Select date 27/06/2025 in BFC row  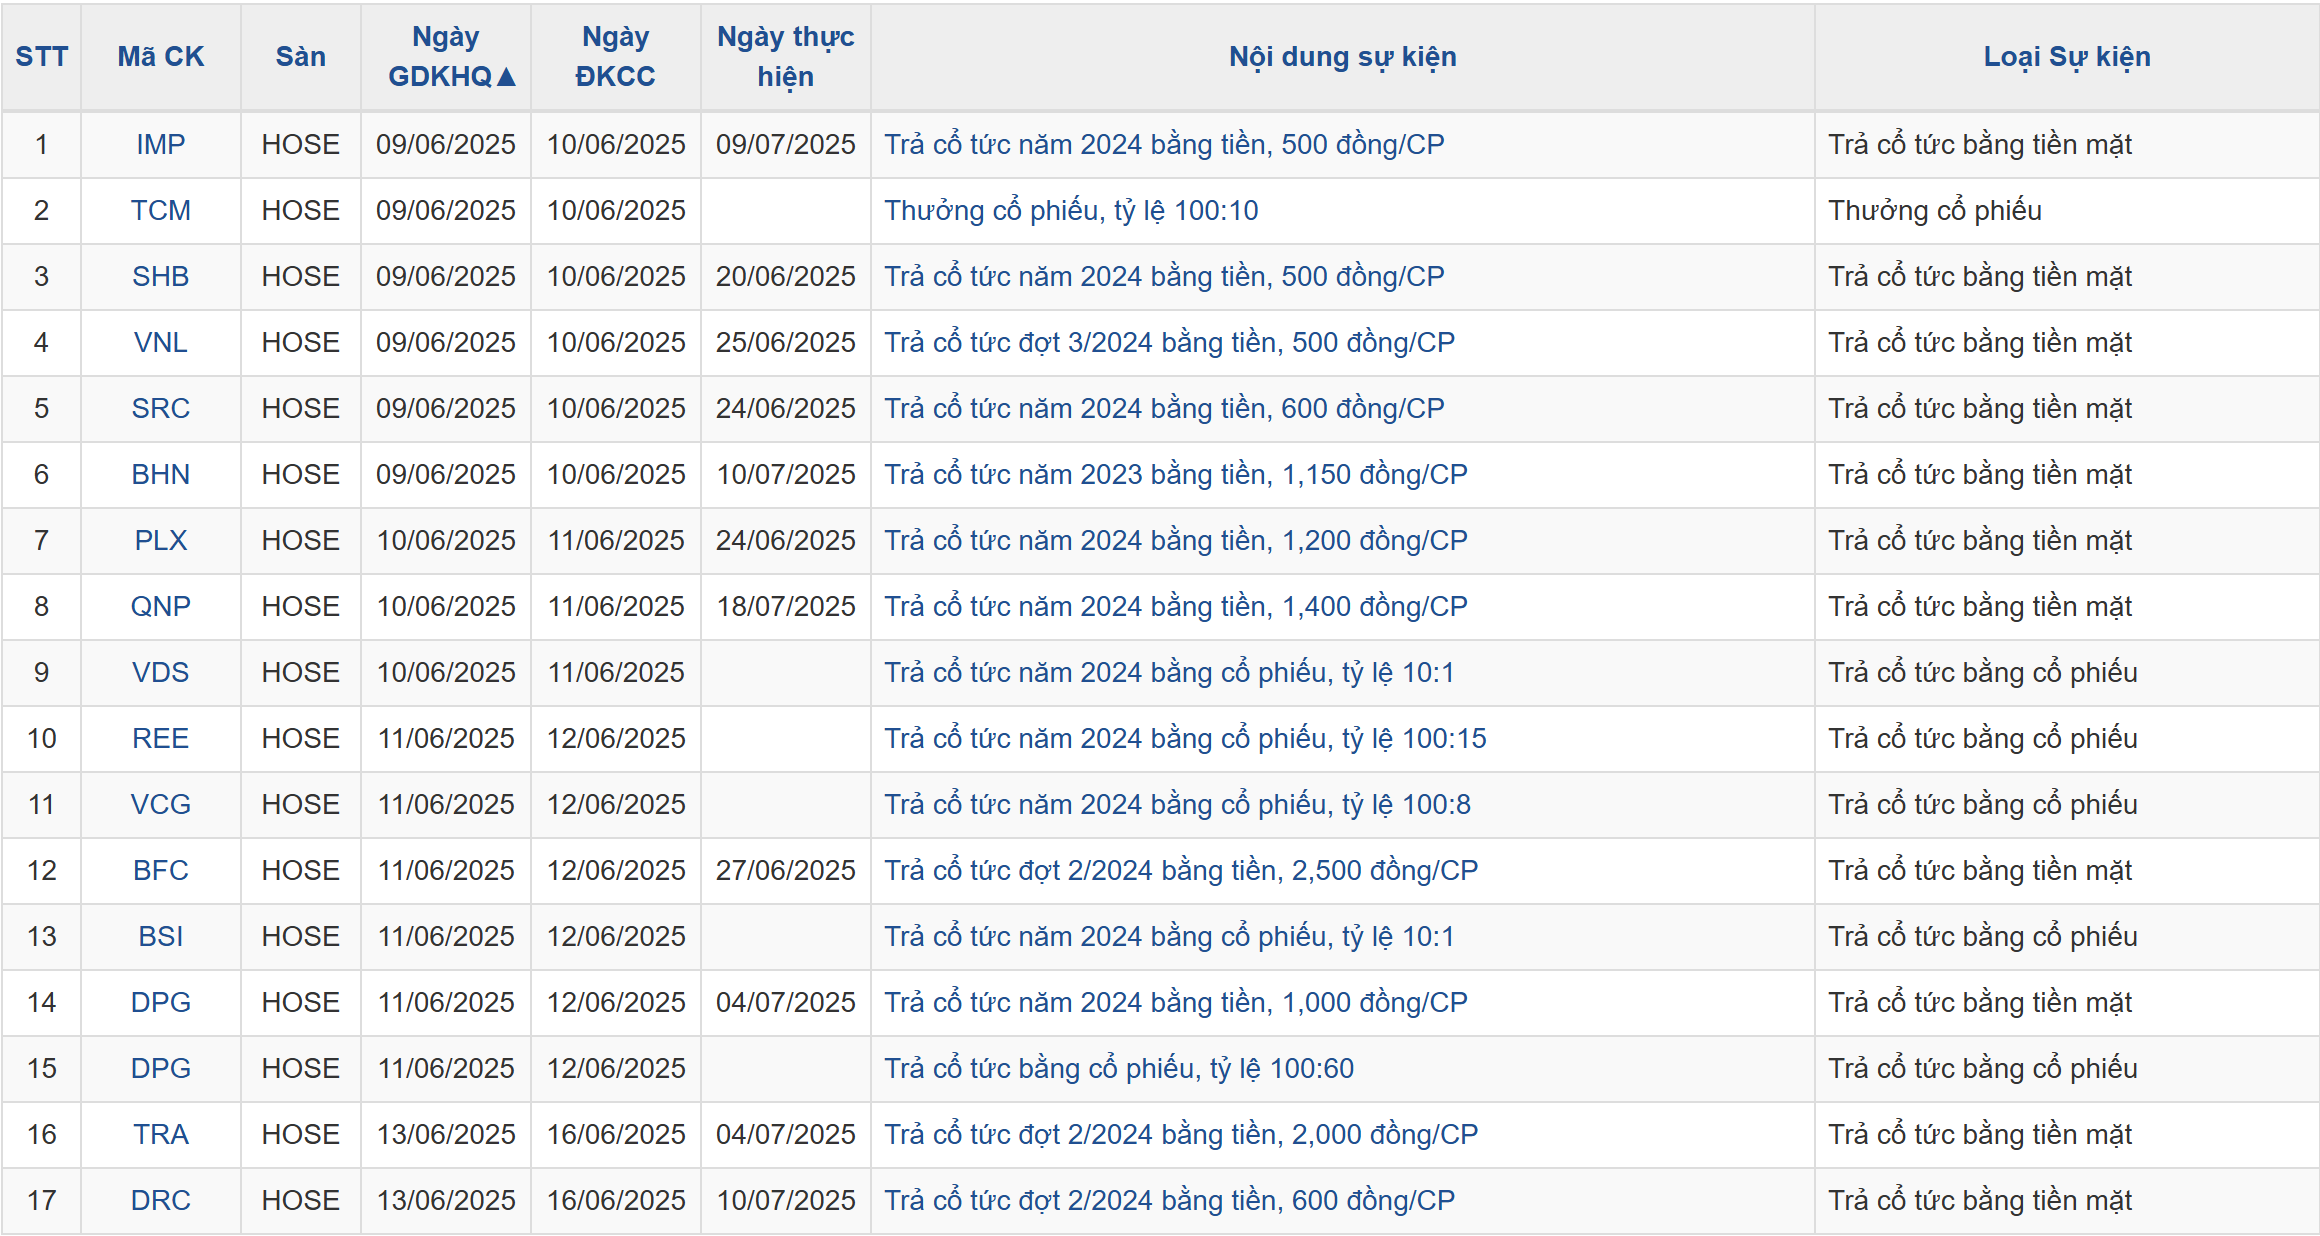[785, 870]
